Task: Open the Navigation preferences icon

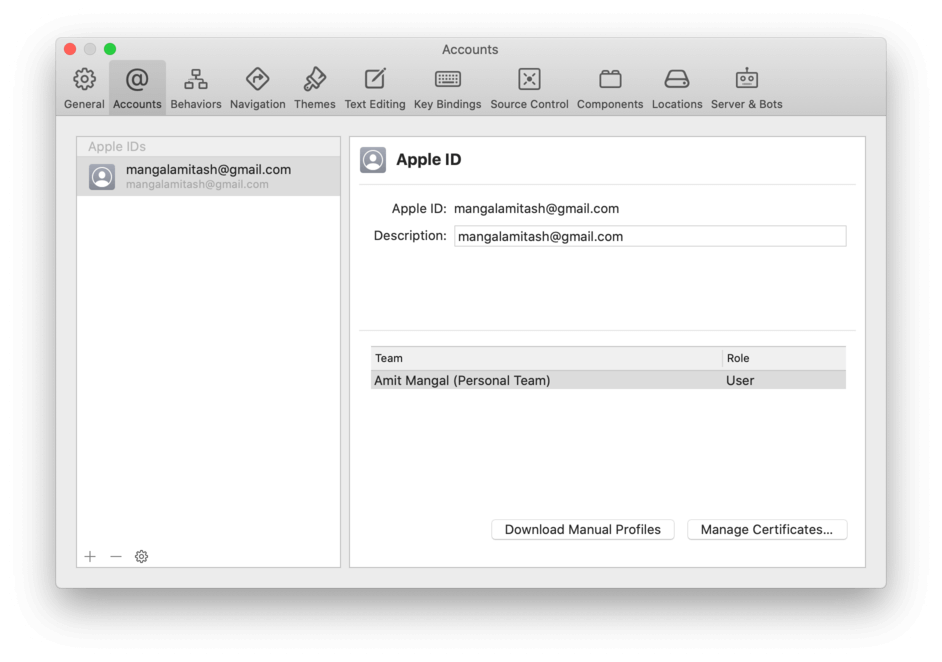Action: click(x=258, y=79)
